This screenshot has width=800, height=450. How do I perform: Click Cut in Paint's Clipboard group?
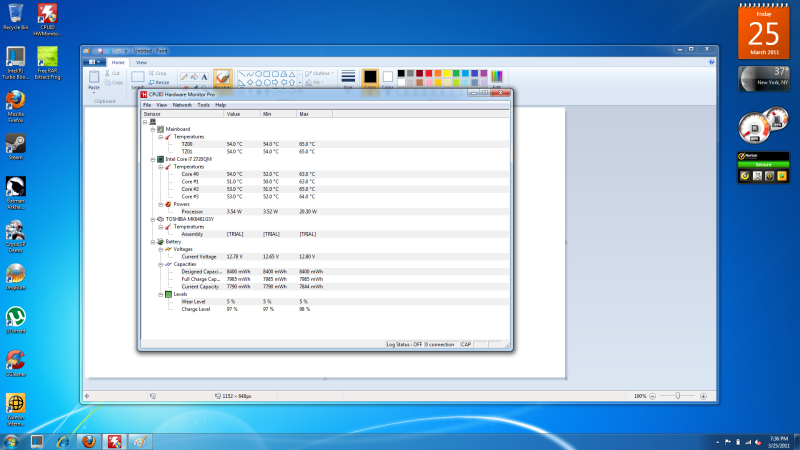112,73
